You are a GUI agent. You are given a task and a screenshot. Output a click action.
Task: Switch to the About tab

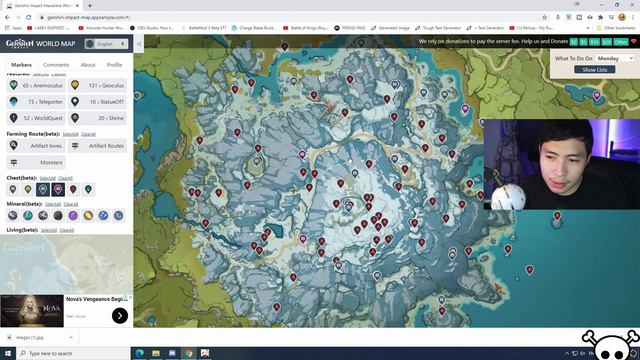88,65
